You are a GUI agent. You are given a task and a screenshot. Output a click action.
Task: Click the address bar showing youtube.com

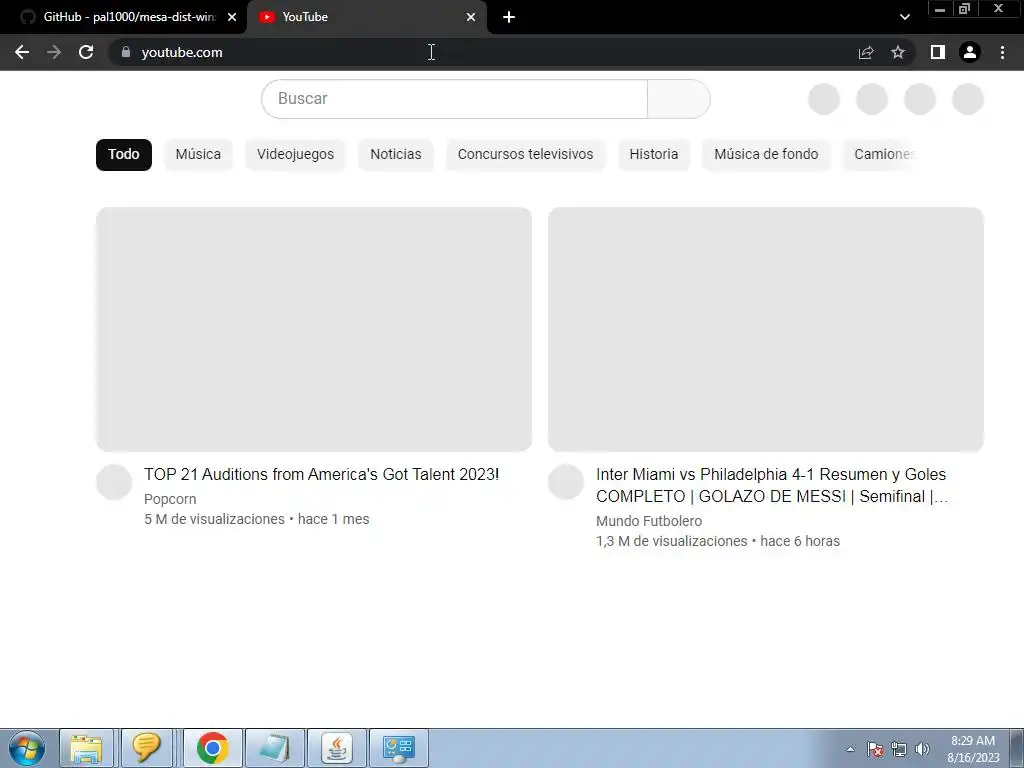pos(483,52)
